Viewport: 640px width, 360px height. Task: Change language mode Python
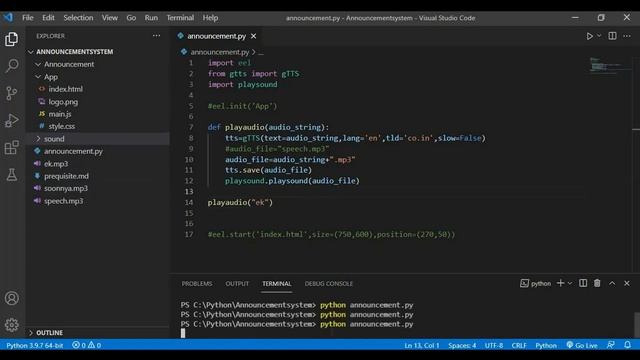[x=546, y=345]
